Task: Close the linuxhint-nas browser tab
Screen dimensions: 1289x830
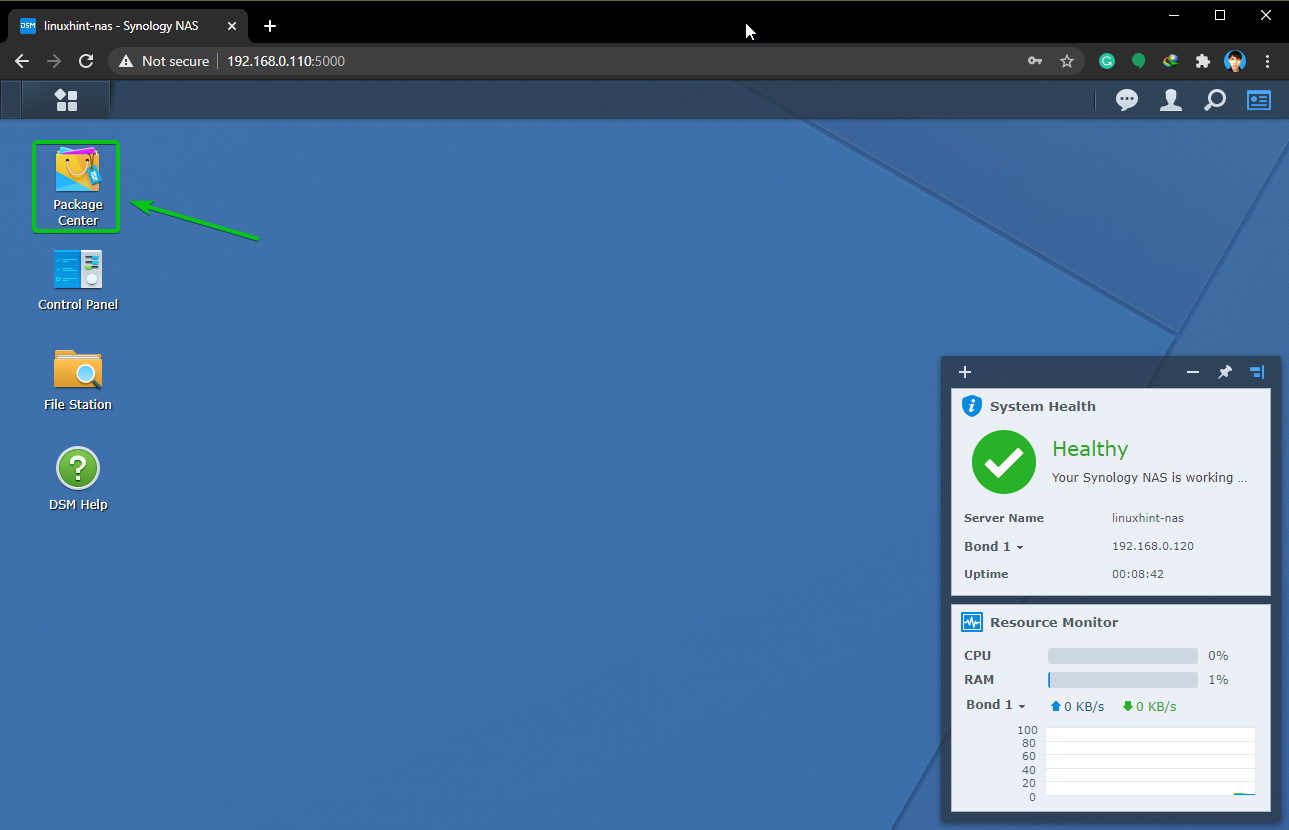Action: click(x=231, y=26)
